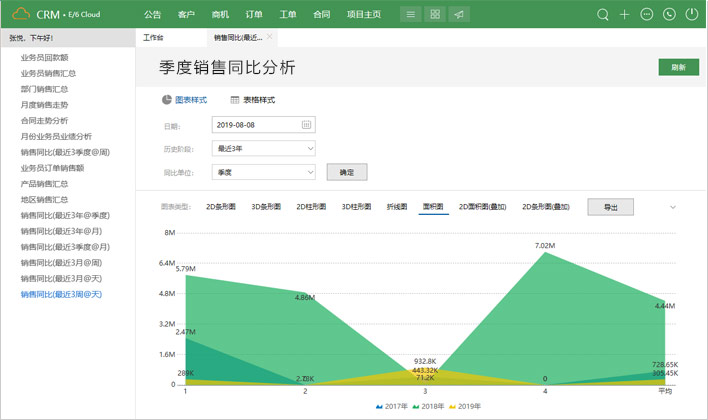The image size is (708, 420).
Task: Click the search magnifier icon in header
Action: tap(603, 15)
